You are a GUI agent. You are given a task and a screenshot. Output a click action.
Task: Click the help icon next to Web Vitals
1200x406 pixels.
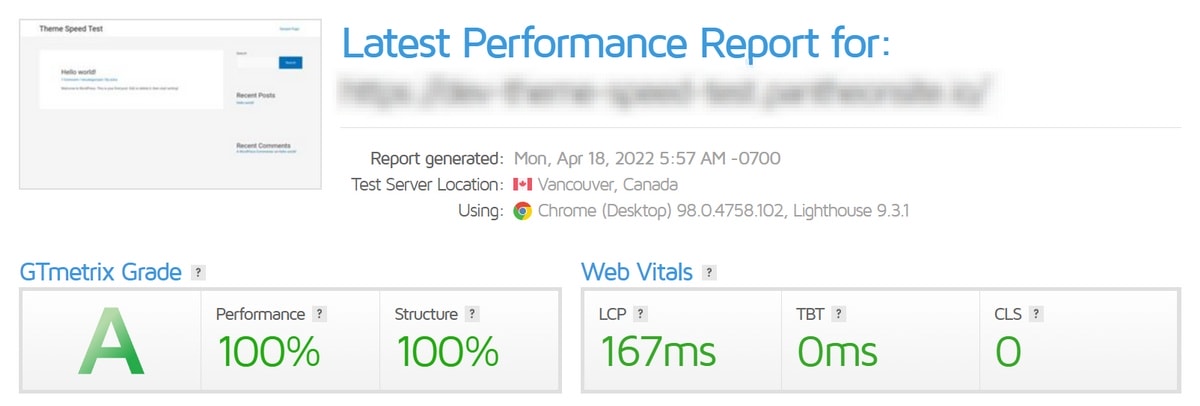(709, 272)
